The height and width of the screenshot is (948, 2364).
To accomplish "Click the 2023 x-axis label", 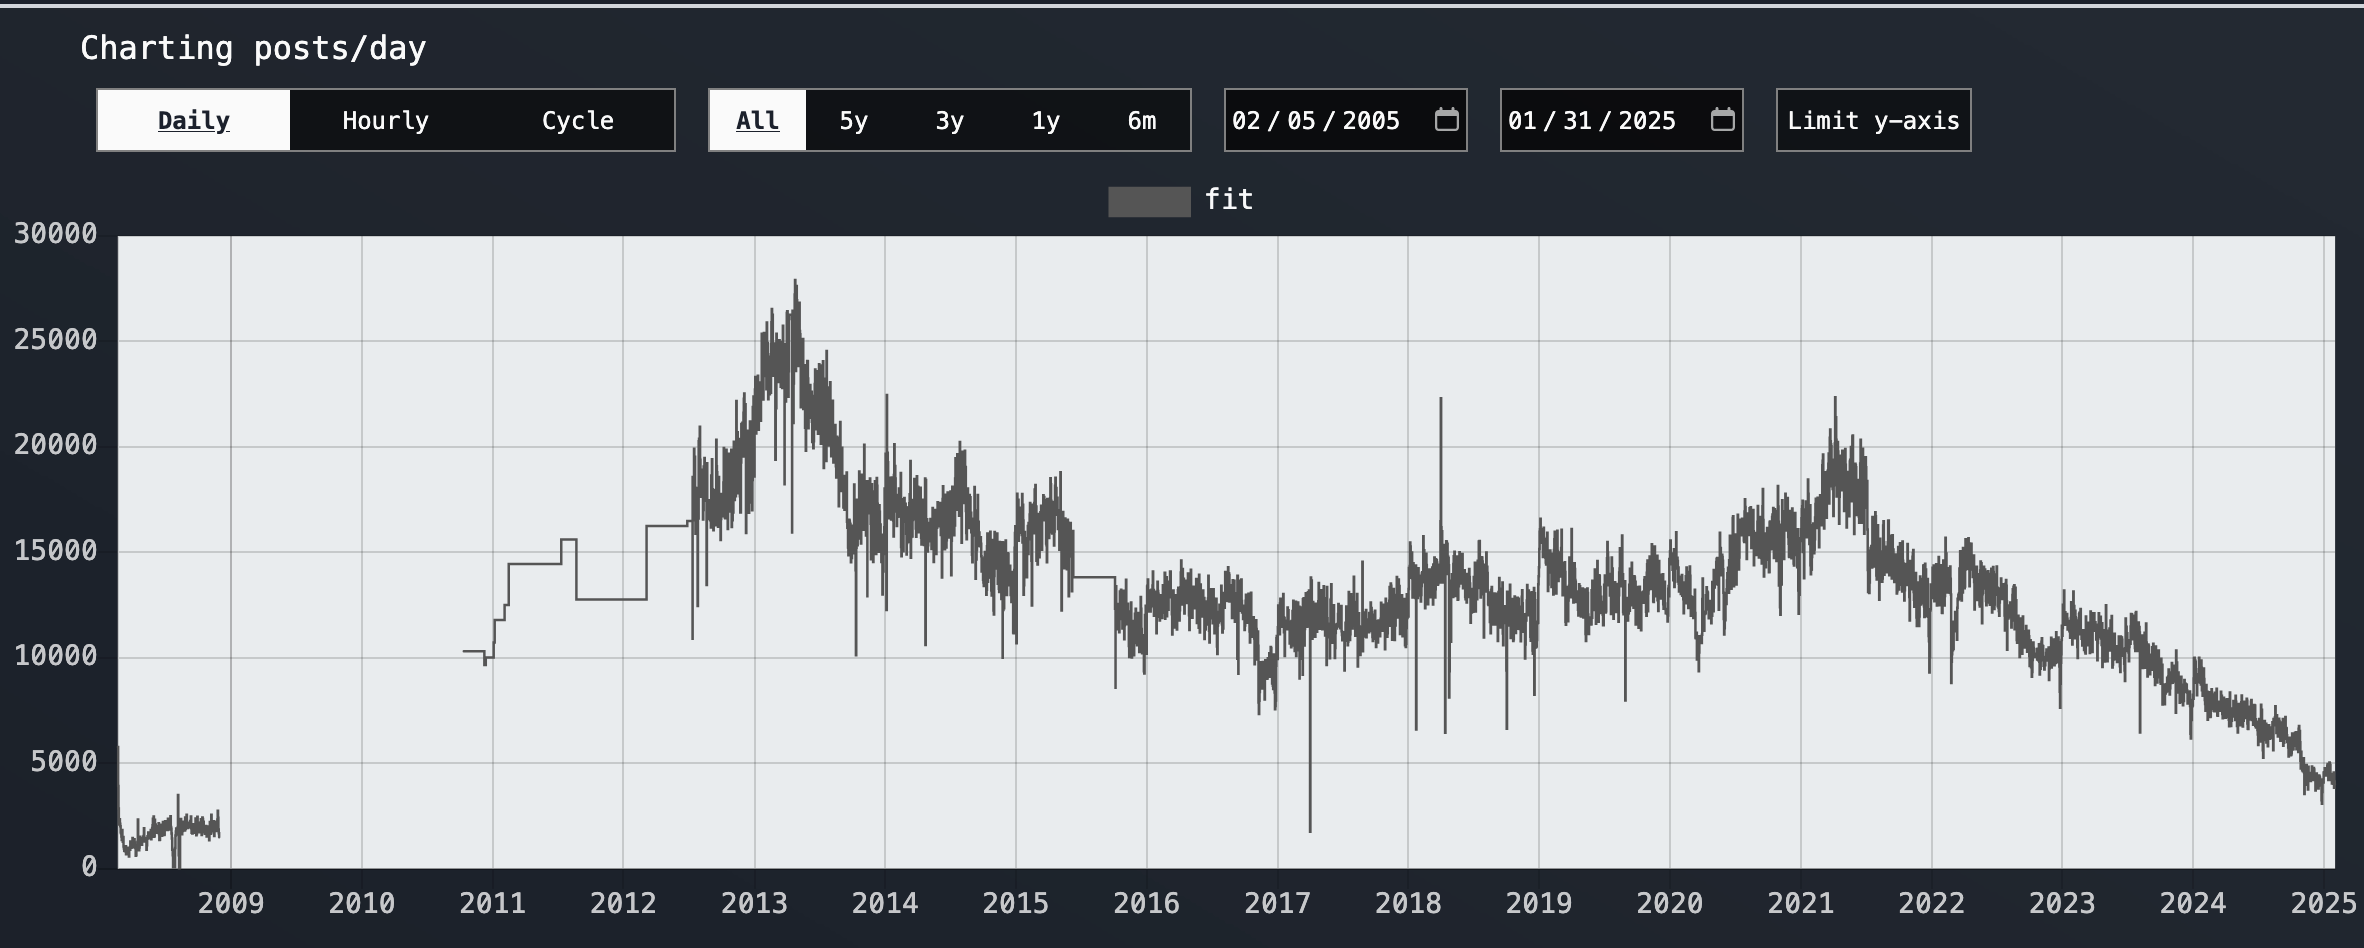I will pos(2062,904).
